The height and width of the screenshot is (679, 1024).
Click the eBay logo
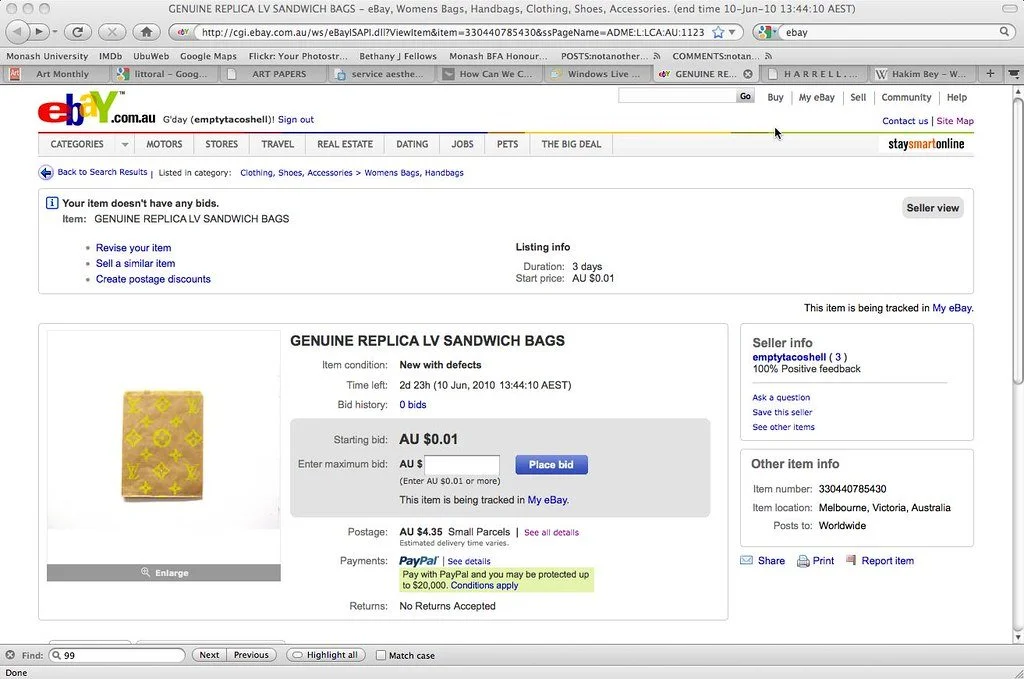point(97,108)
